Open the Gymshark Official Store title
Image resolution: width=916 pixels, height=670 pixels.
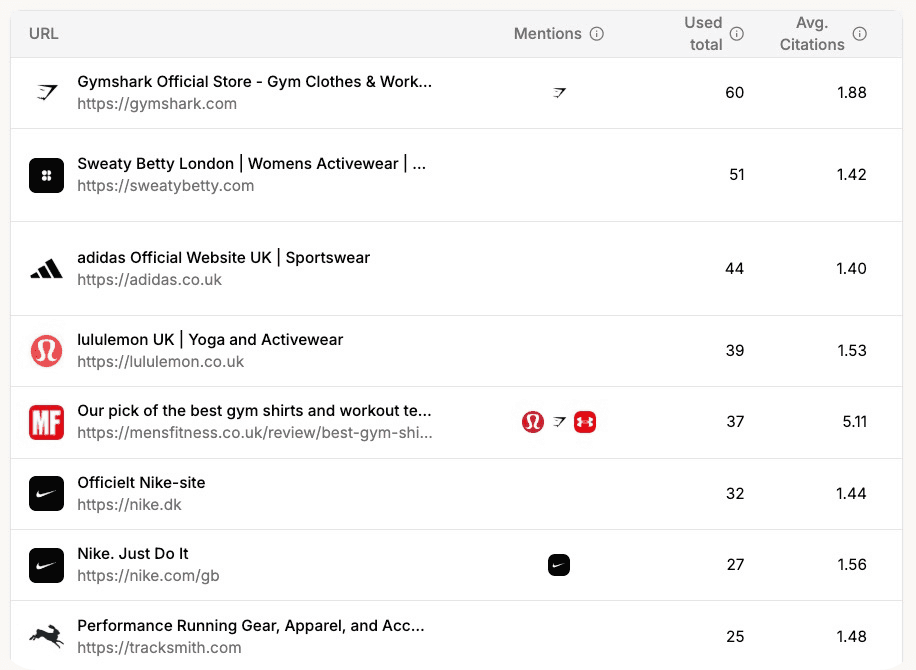coord(255,82)
